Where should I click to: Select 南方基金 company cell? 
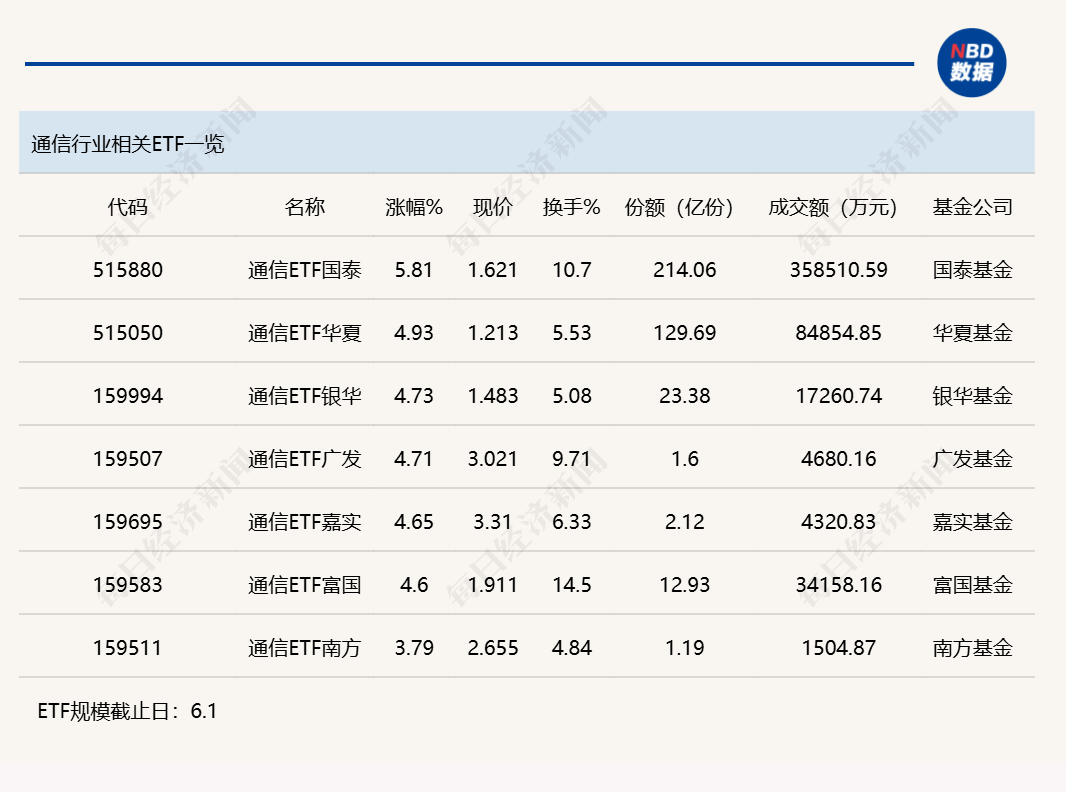point(973,648)
